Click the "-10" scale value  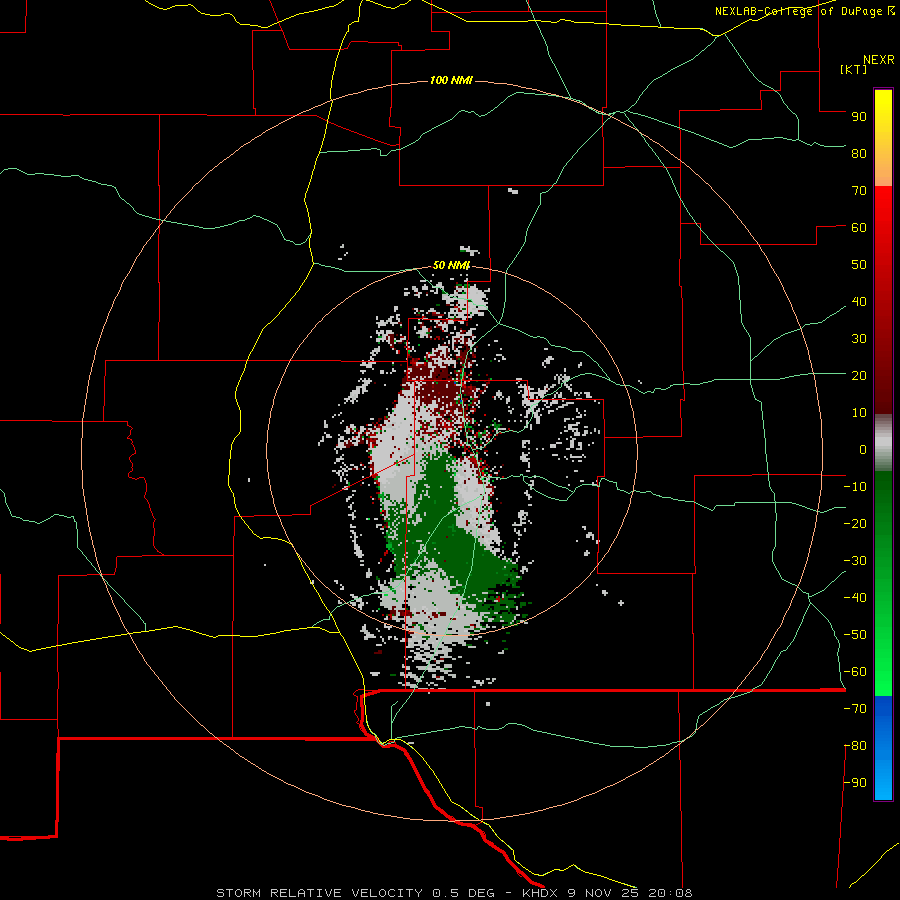[855, 487]
